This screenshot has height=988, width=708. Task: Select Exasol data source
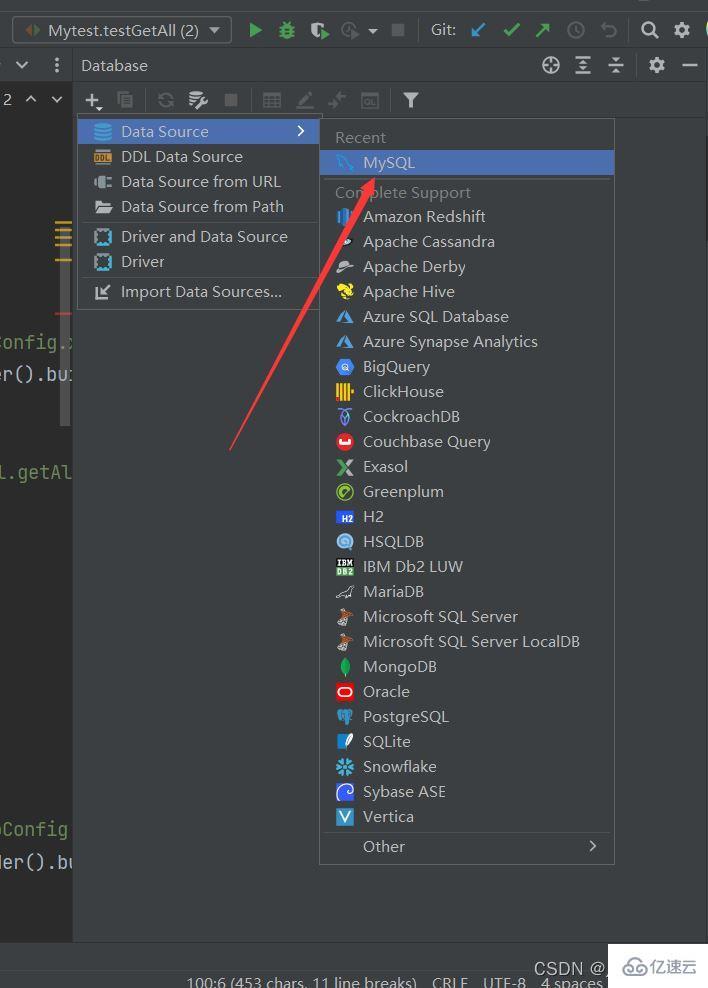467,466
